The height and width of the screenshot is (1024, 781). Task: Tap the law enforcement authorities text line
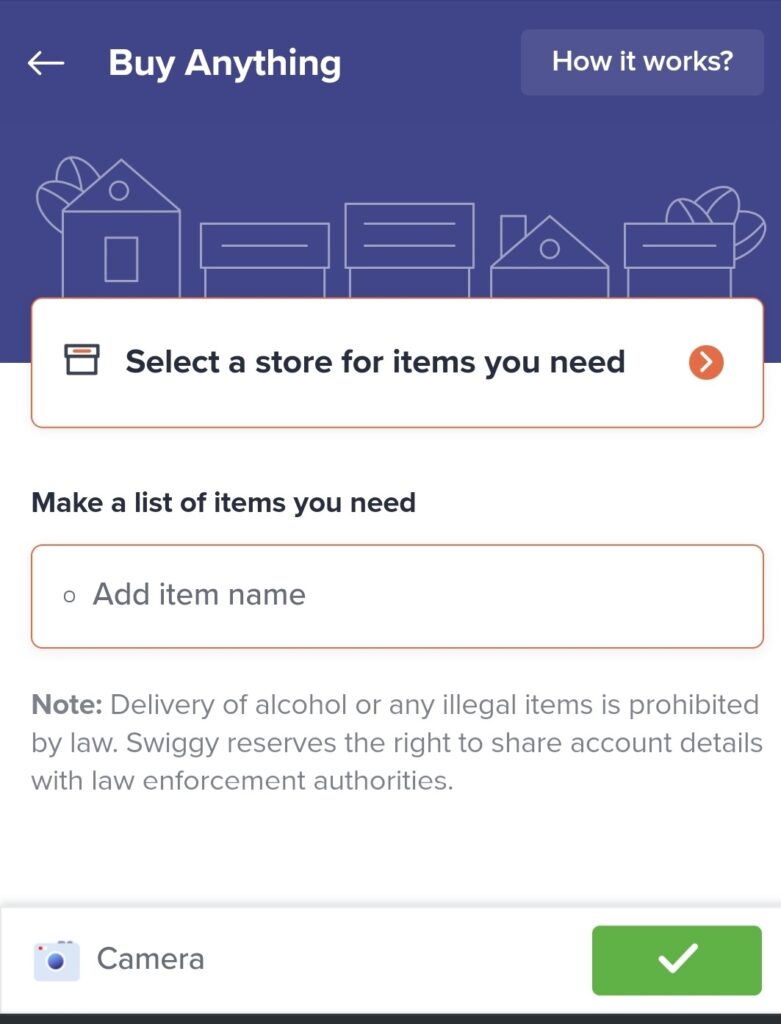pos(242,781)
